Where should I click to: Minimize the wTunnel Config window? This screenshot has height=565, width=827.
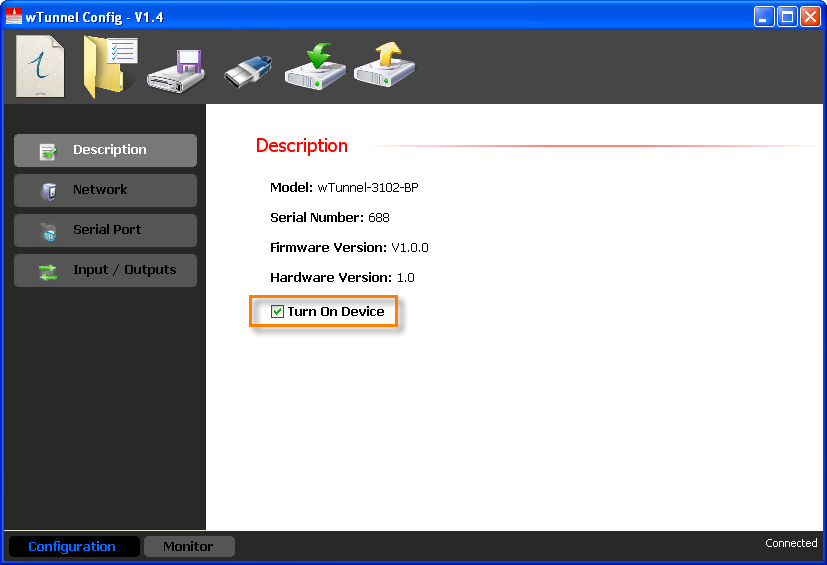coord(764,16)
